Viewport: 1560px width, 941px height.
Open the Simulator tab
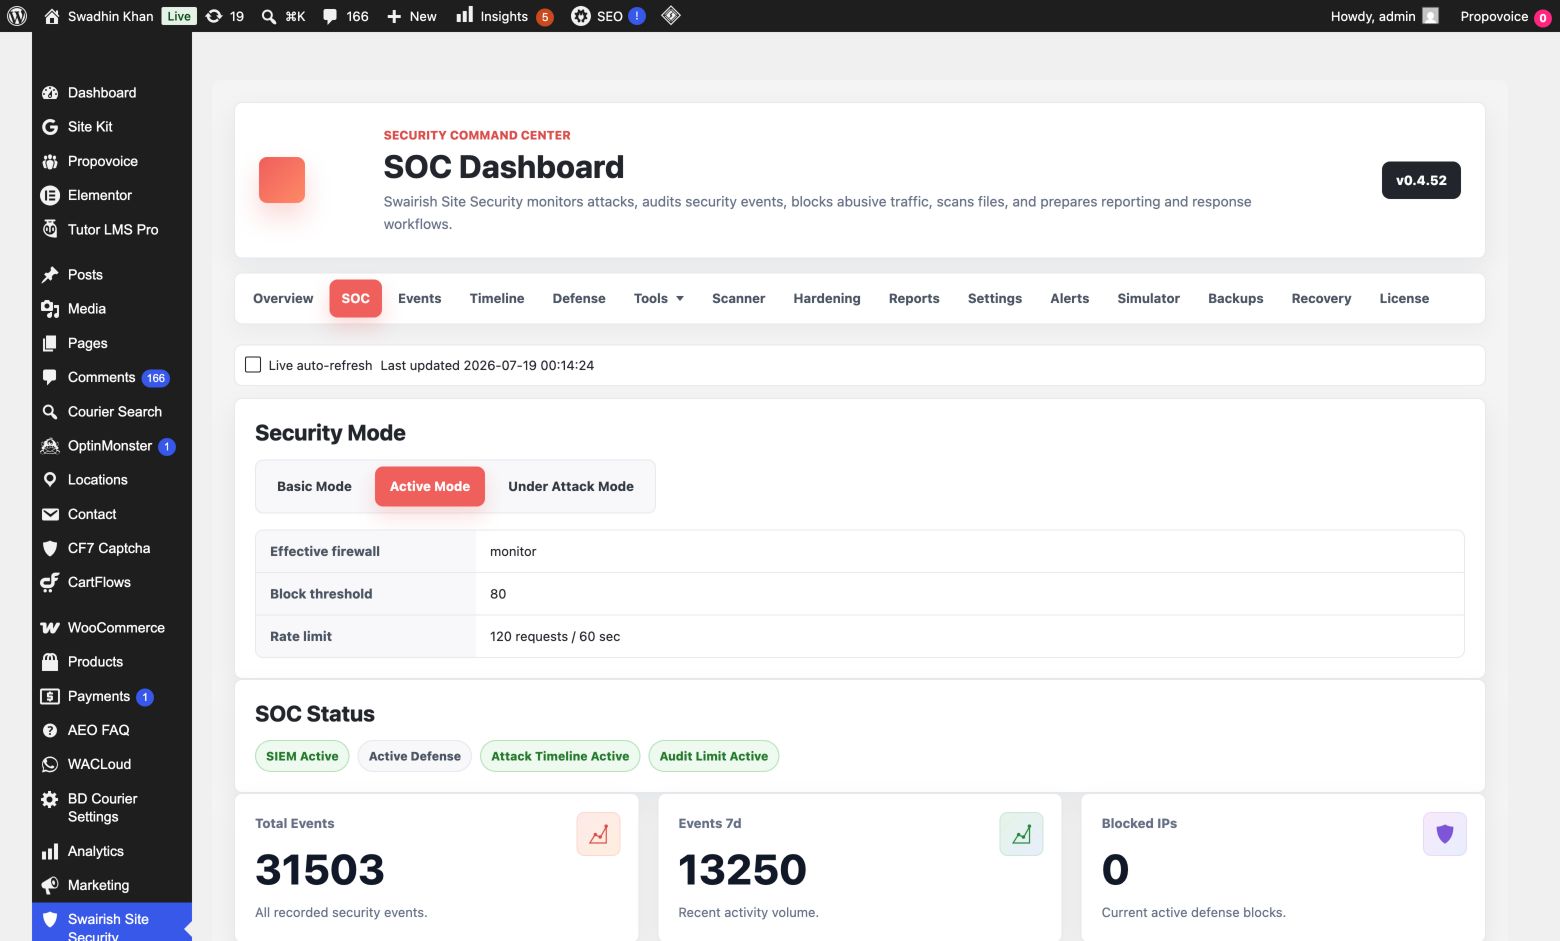(x=1149, y=298)
